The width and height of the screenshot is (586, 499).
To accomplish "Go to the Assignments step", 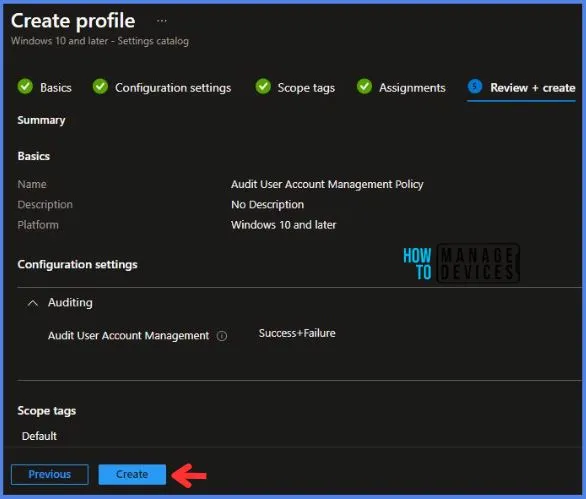I will click(x=412, y=88).
